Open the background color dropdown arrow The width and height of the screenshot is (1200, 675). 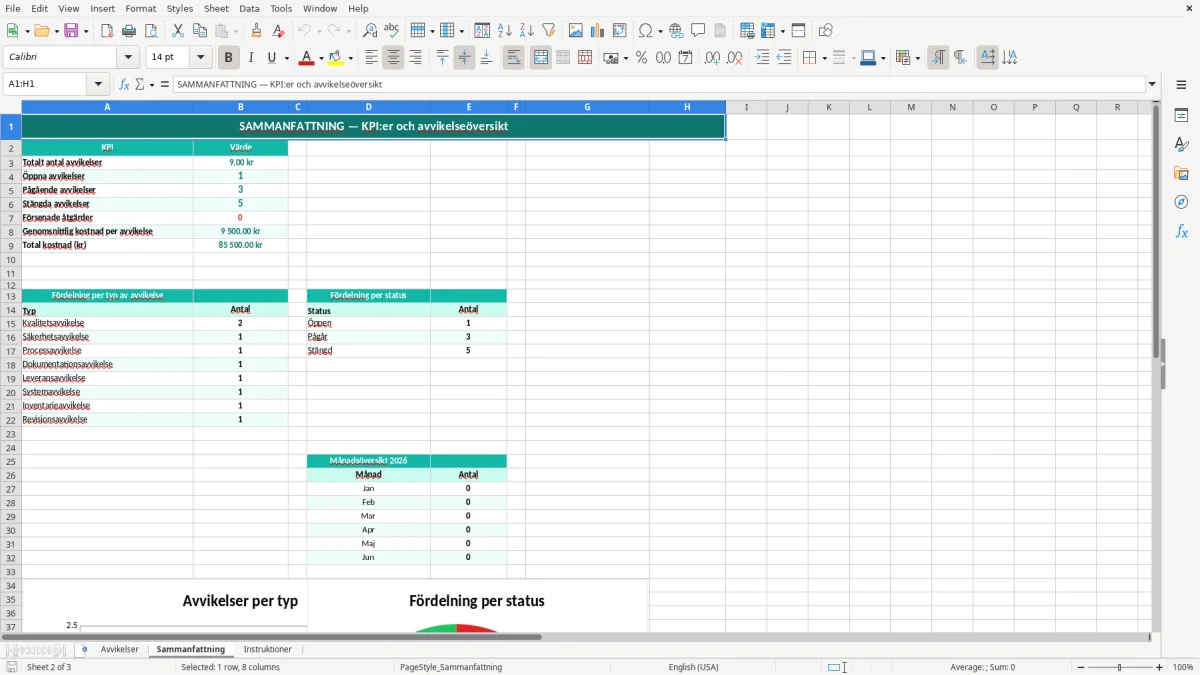pyautogui.click(x=352, y=58)
